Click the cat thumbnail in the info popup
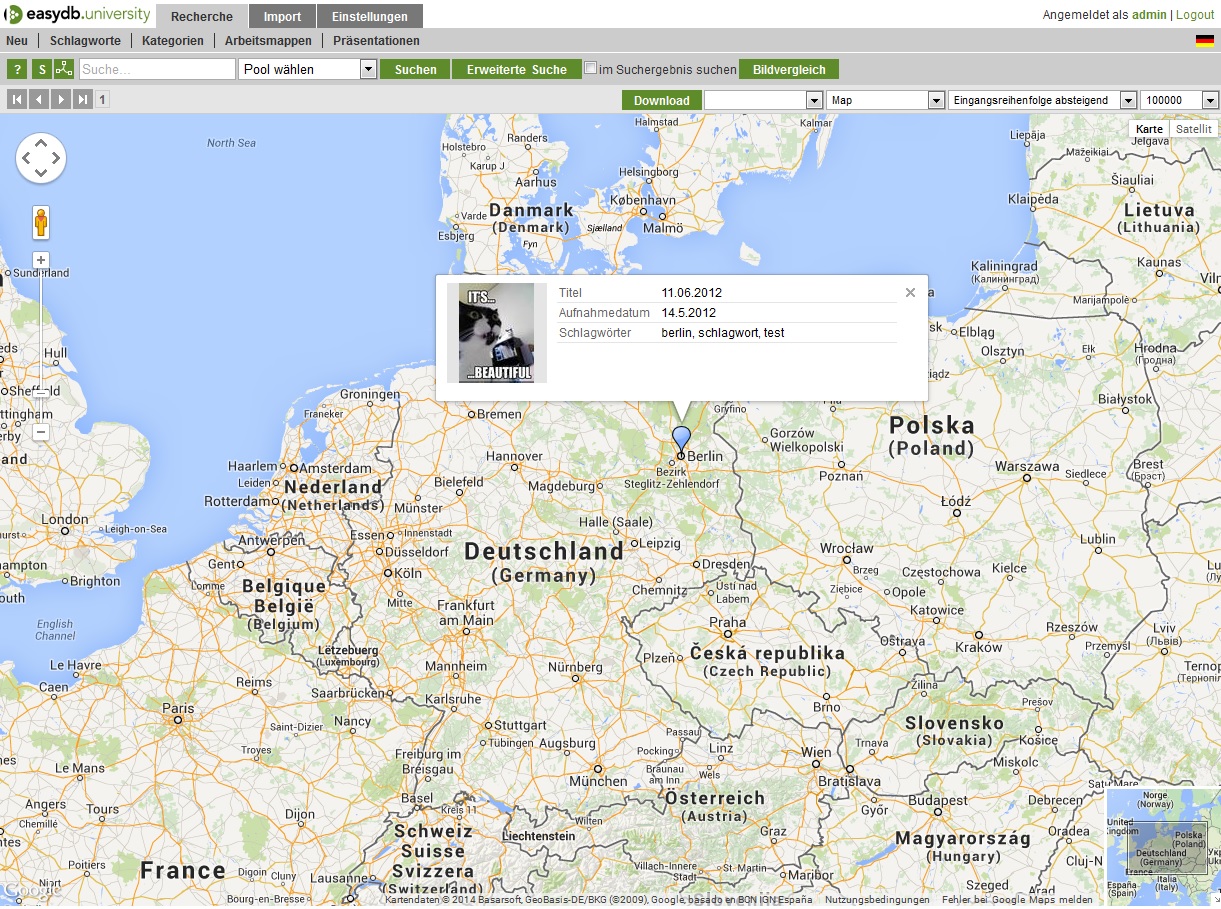 click(497, 333)
